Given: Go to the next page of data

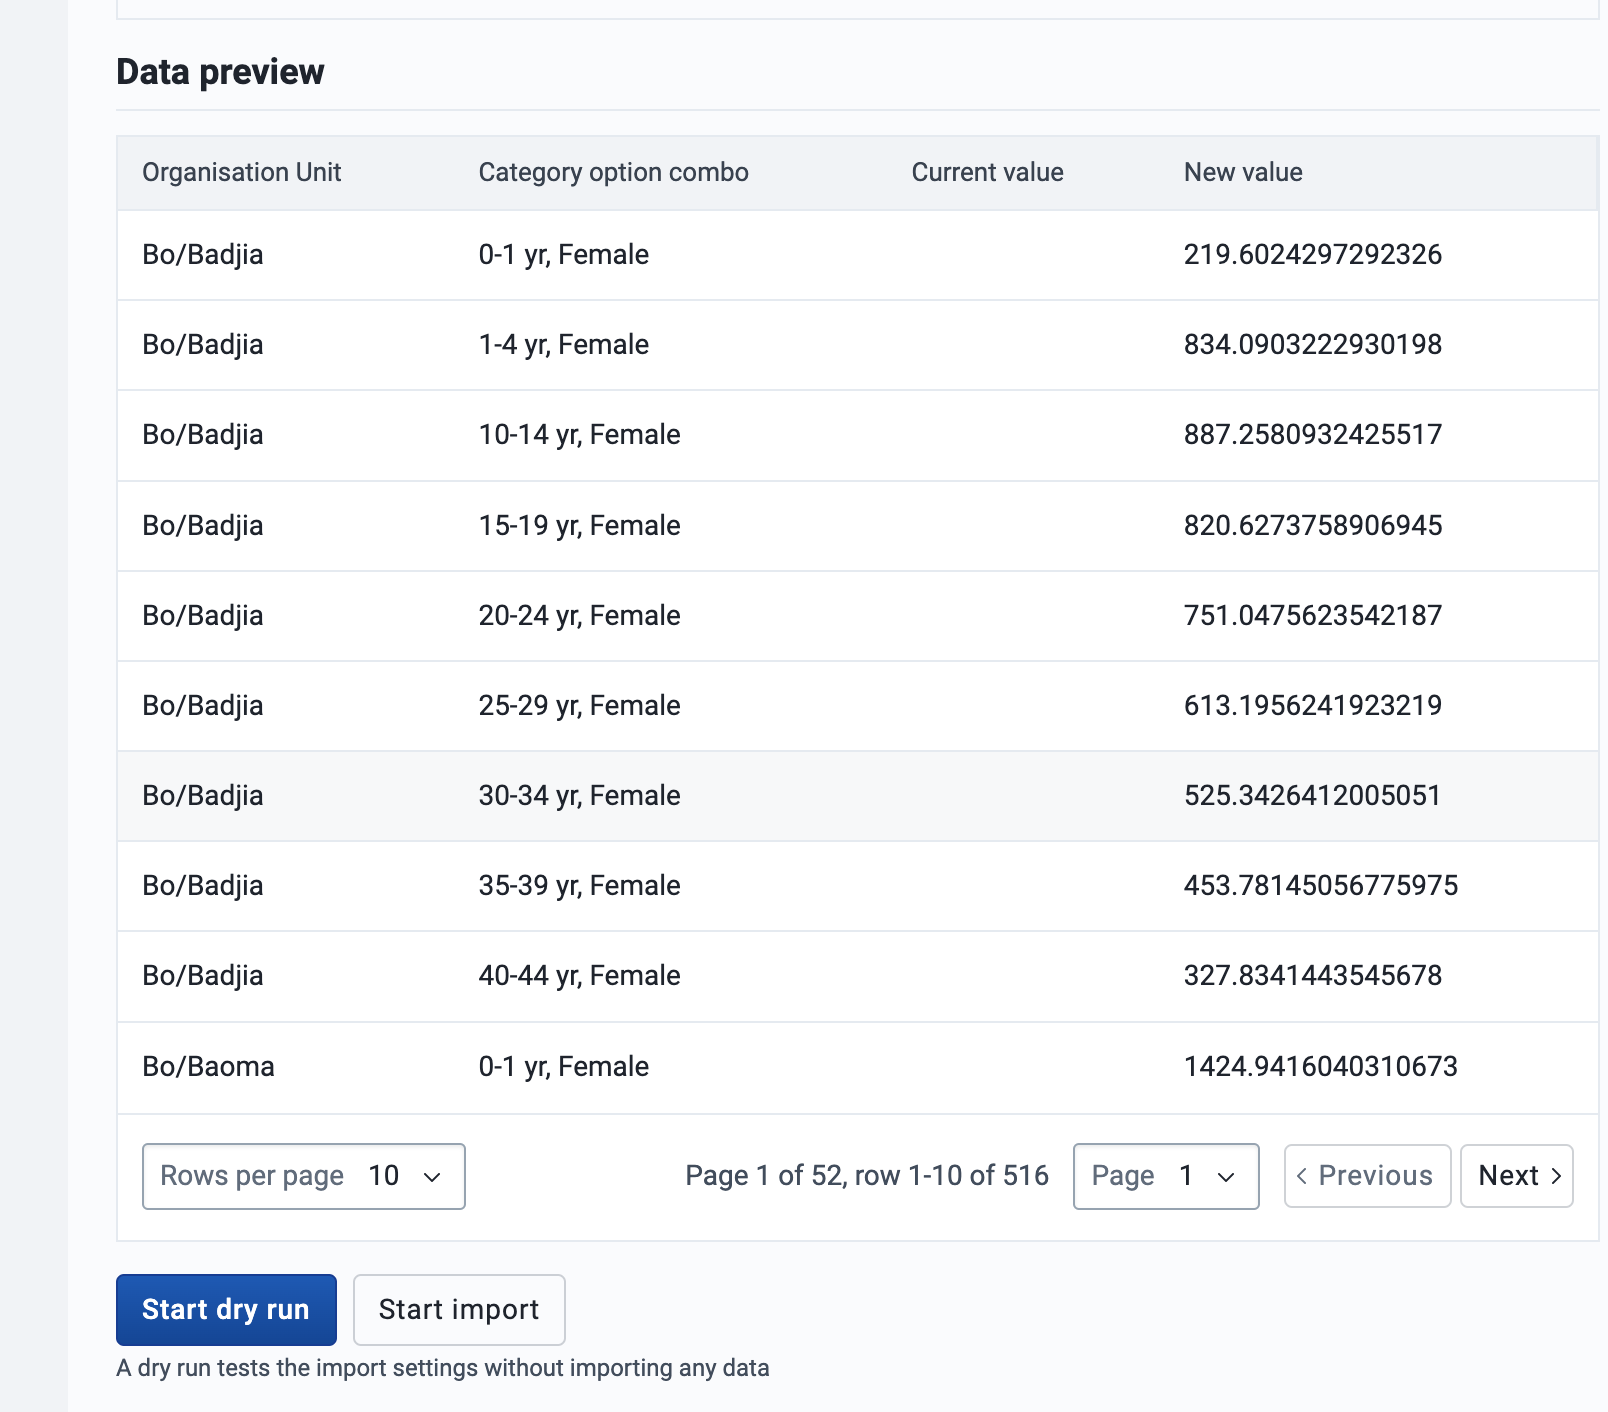Looking at the screenshot, I should (x=1517, y=1176).
